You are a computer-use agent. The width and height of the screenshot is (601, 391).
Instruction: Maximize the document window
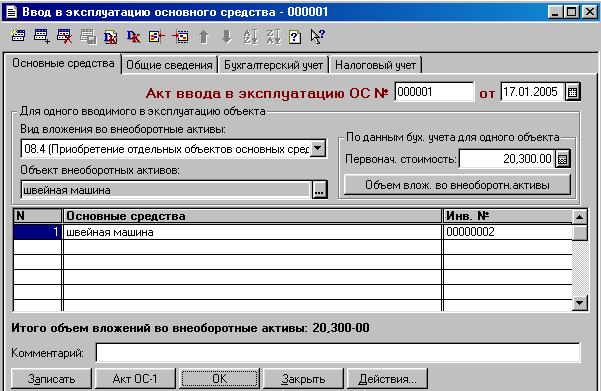[571, 12]
